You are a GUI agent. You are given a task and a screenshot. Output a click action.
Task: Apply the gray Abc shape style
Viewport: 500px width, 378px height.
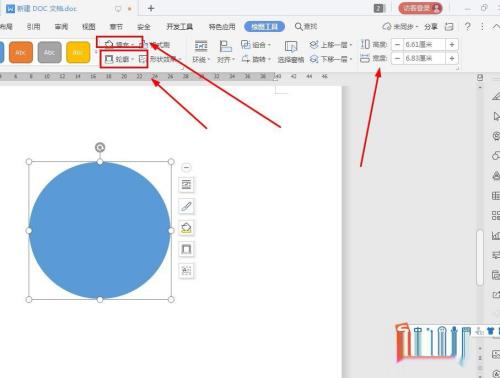coord(49,52)
